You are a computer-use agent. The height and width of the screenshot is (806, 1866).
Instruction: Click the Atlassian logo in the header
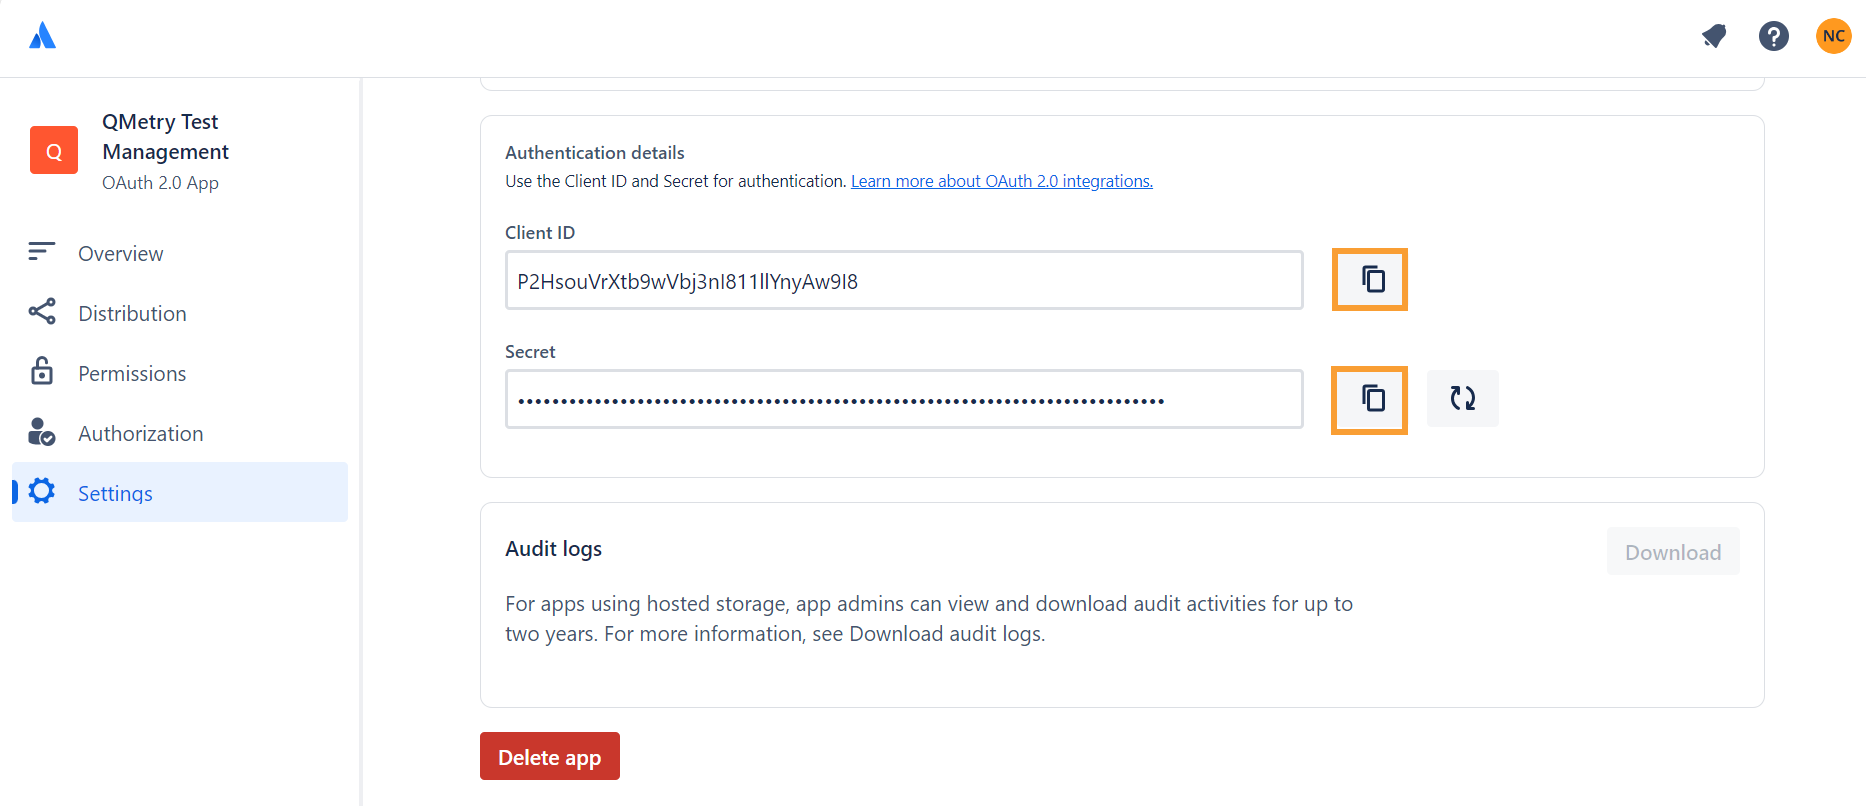pyautogui.click(x=42, y=36)
